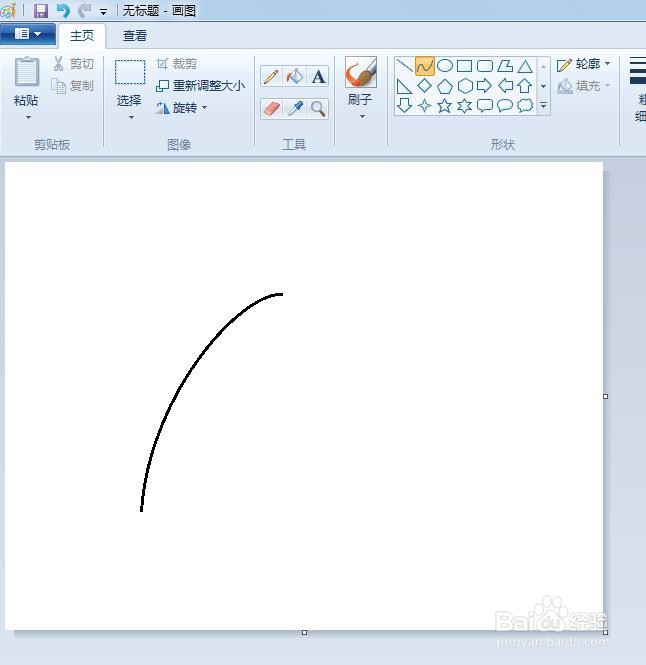Select the Rounded rectangular callout shape
This screenshot has width=646, height=665.
pyautogui.click(x=485, y=105)
